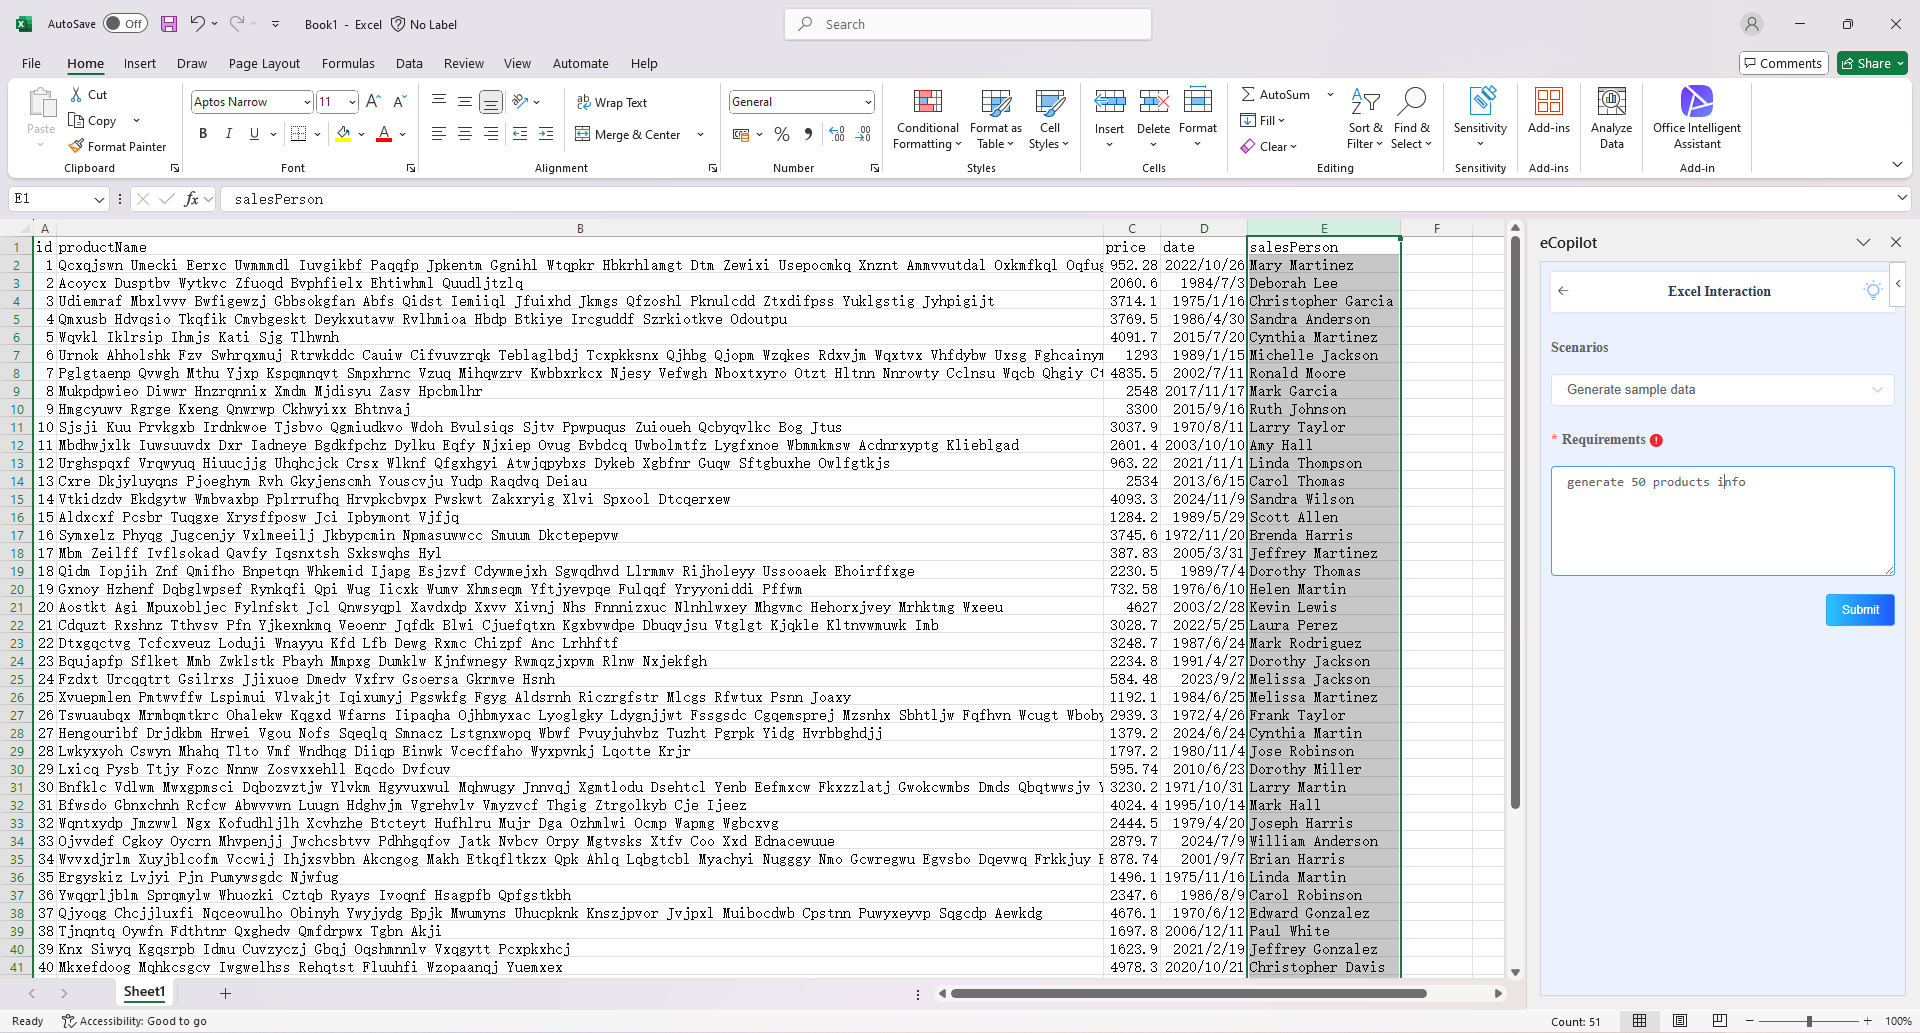Open Conditional Formatting options

pyautogui.click(x=927, y=119)
